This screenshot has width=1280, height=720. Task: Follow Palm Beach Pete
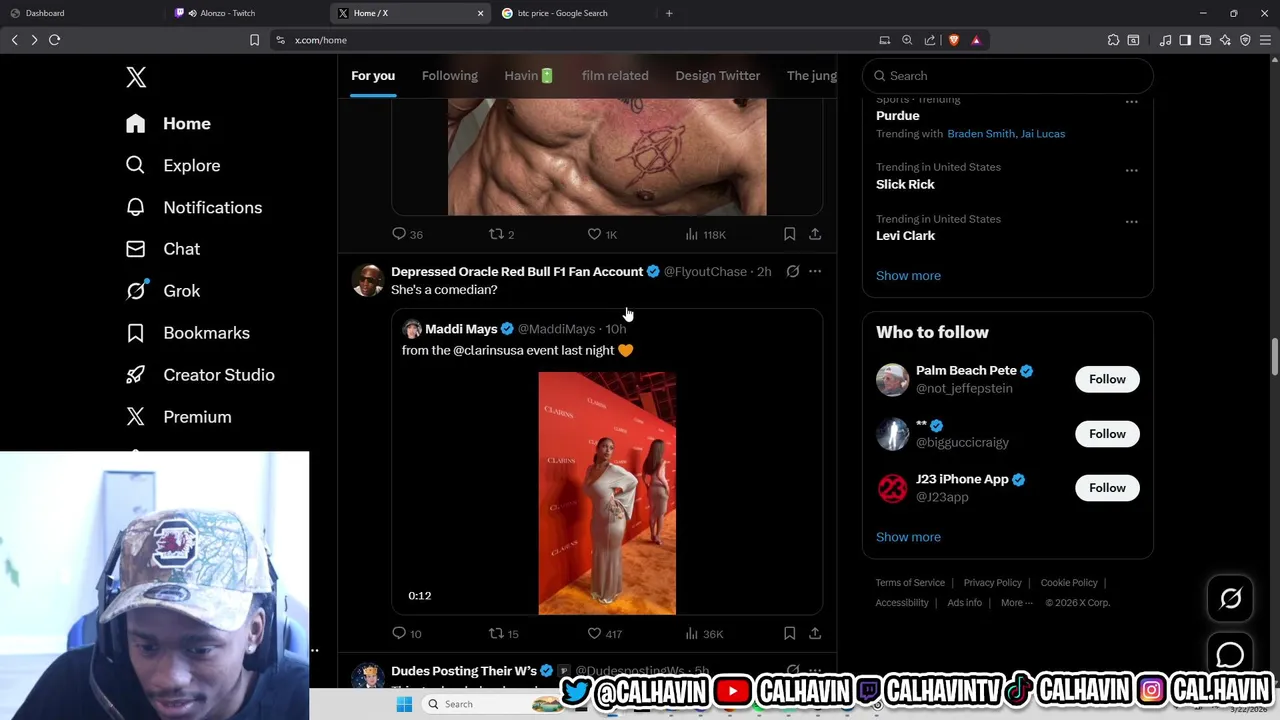coord(1107,379)
